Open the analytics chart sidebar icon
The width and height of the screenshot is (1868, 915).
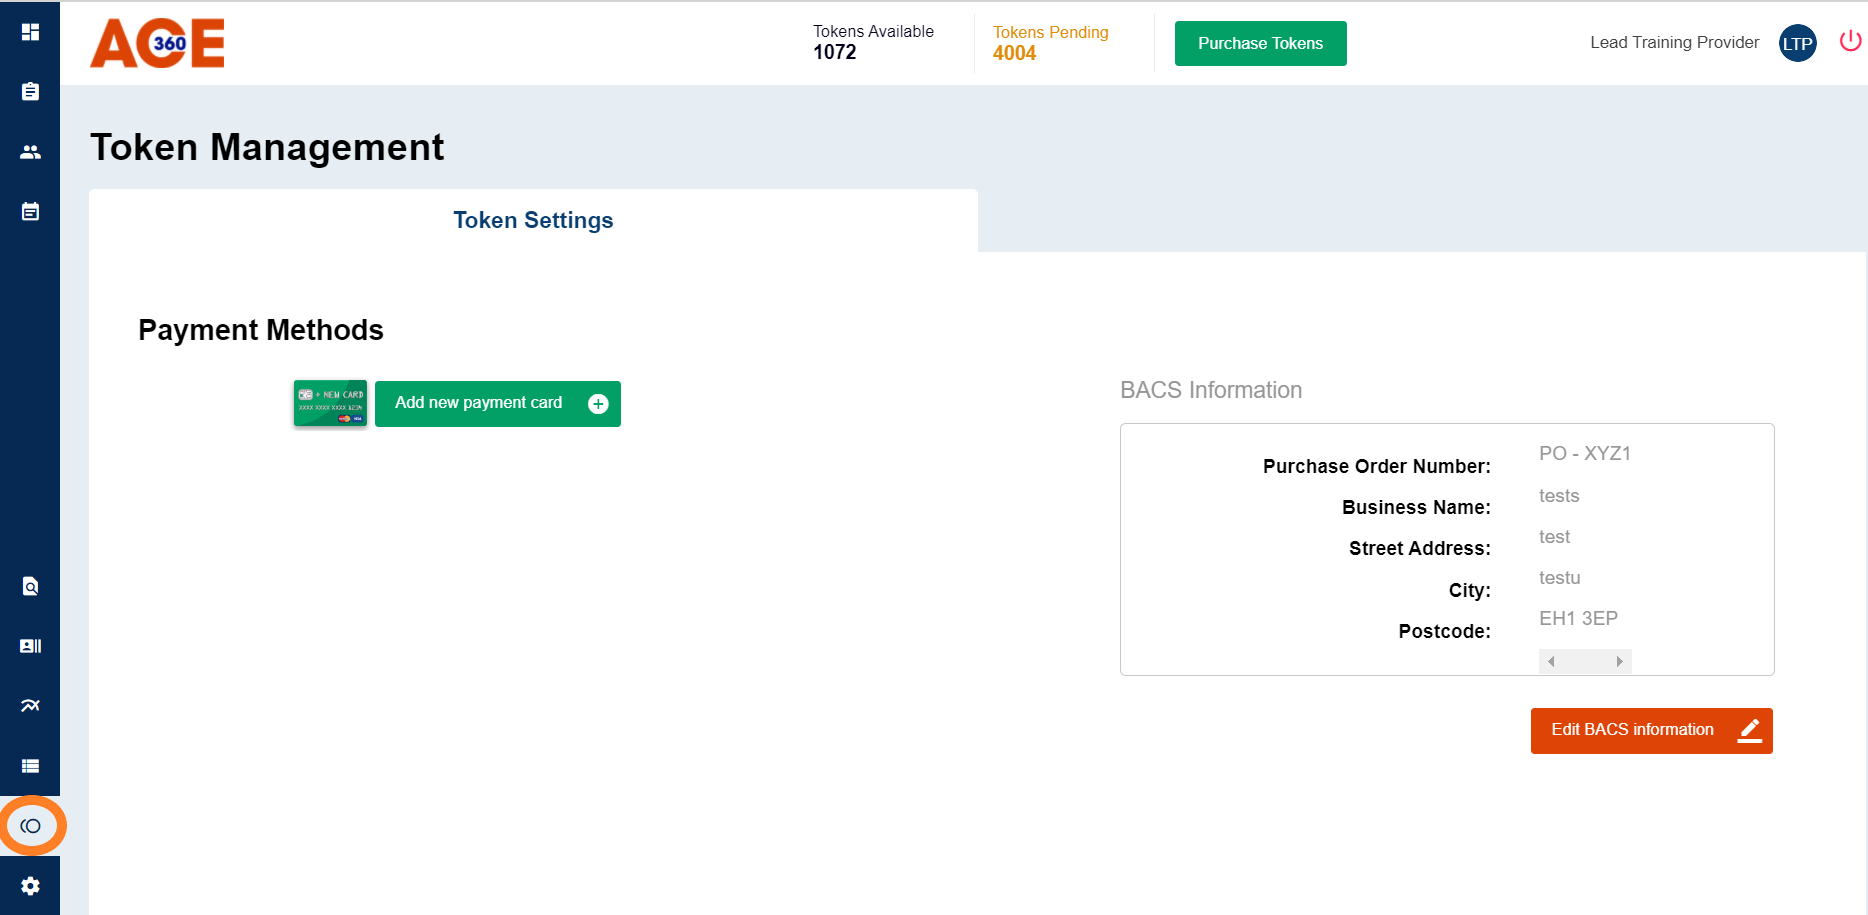[30, 705]
